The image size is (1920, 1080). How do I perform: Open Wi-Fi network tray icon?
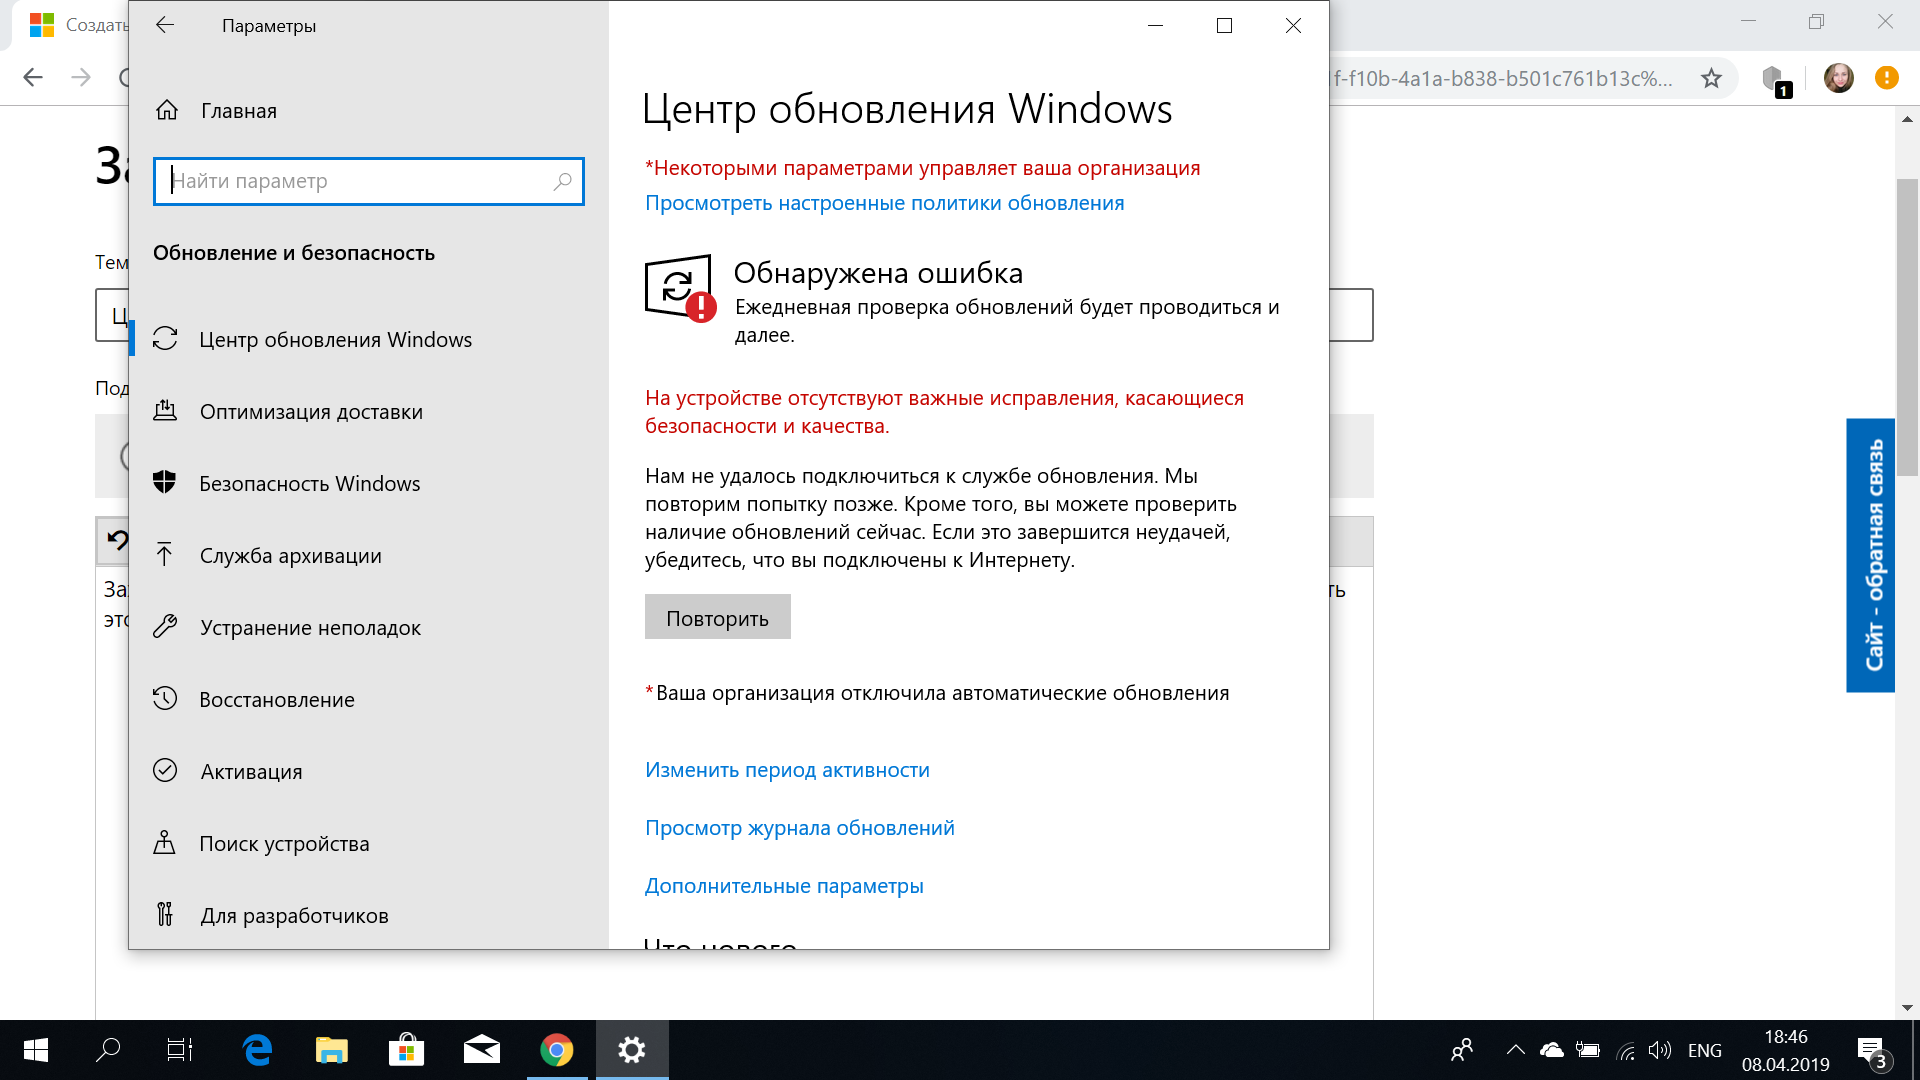1625,1050
